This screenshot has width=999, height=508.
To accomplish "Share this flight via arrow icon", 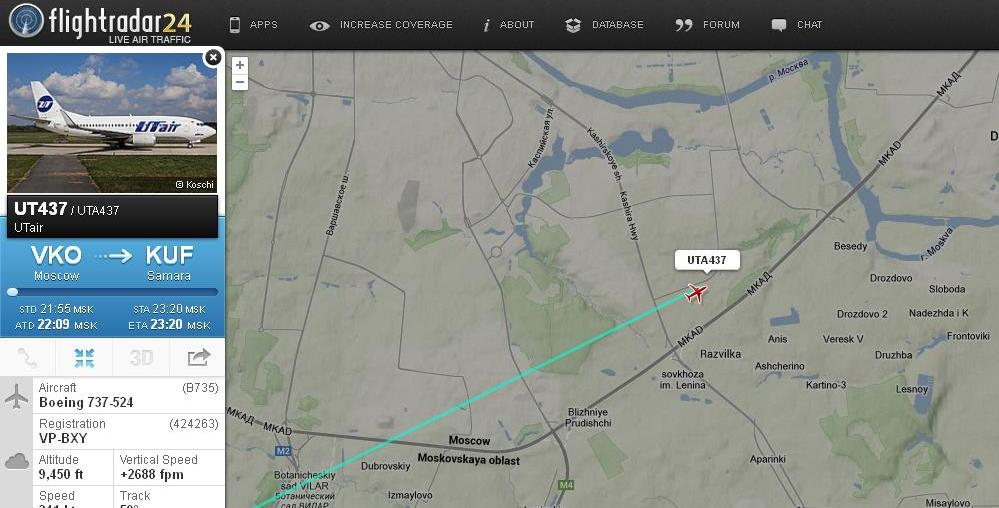I will [x=198, y=358].
